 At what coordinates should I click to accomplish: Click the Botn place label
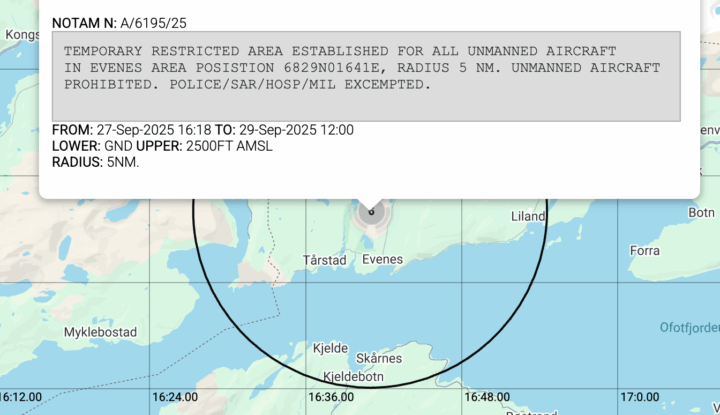pyautogui.click(x=702, y=213)
